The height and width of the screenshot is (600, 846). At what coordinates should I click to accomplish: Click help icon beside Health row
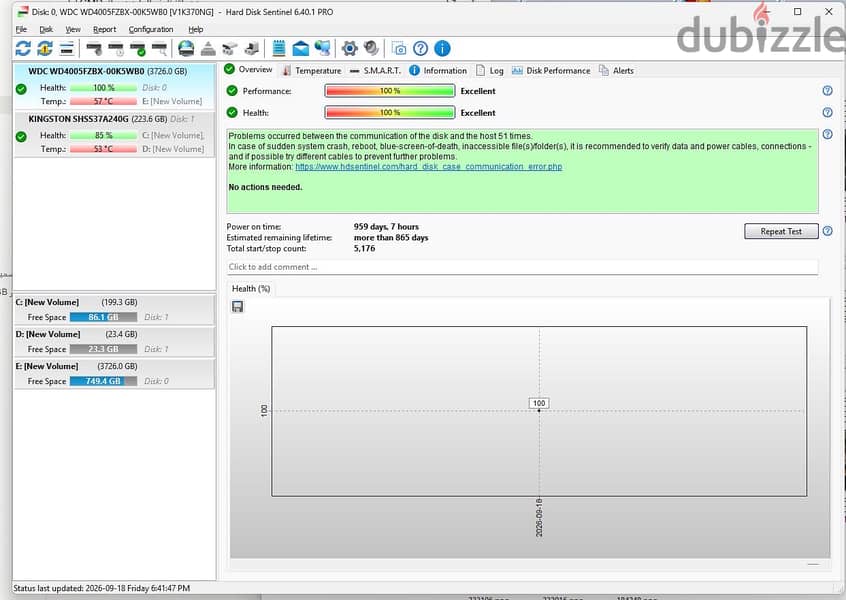pyautogui.click(x=827, y=112)
